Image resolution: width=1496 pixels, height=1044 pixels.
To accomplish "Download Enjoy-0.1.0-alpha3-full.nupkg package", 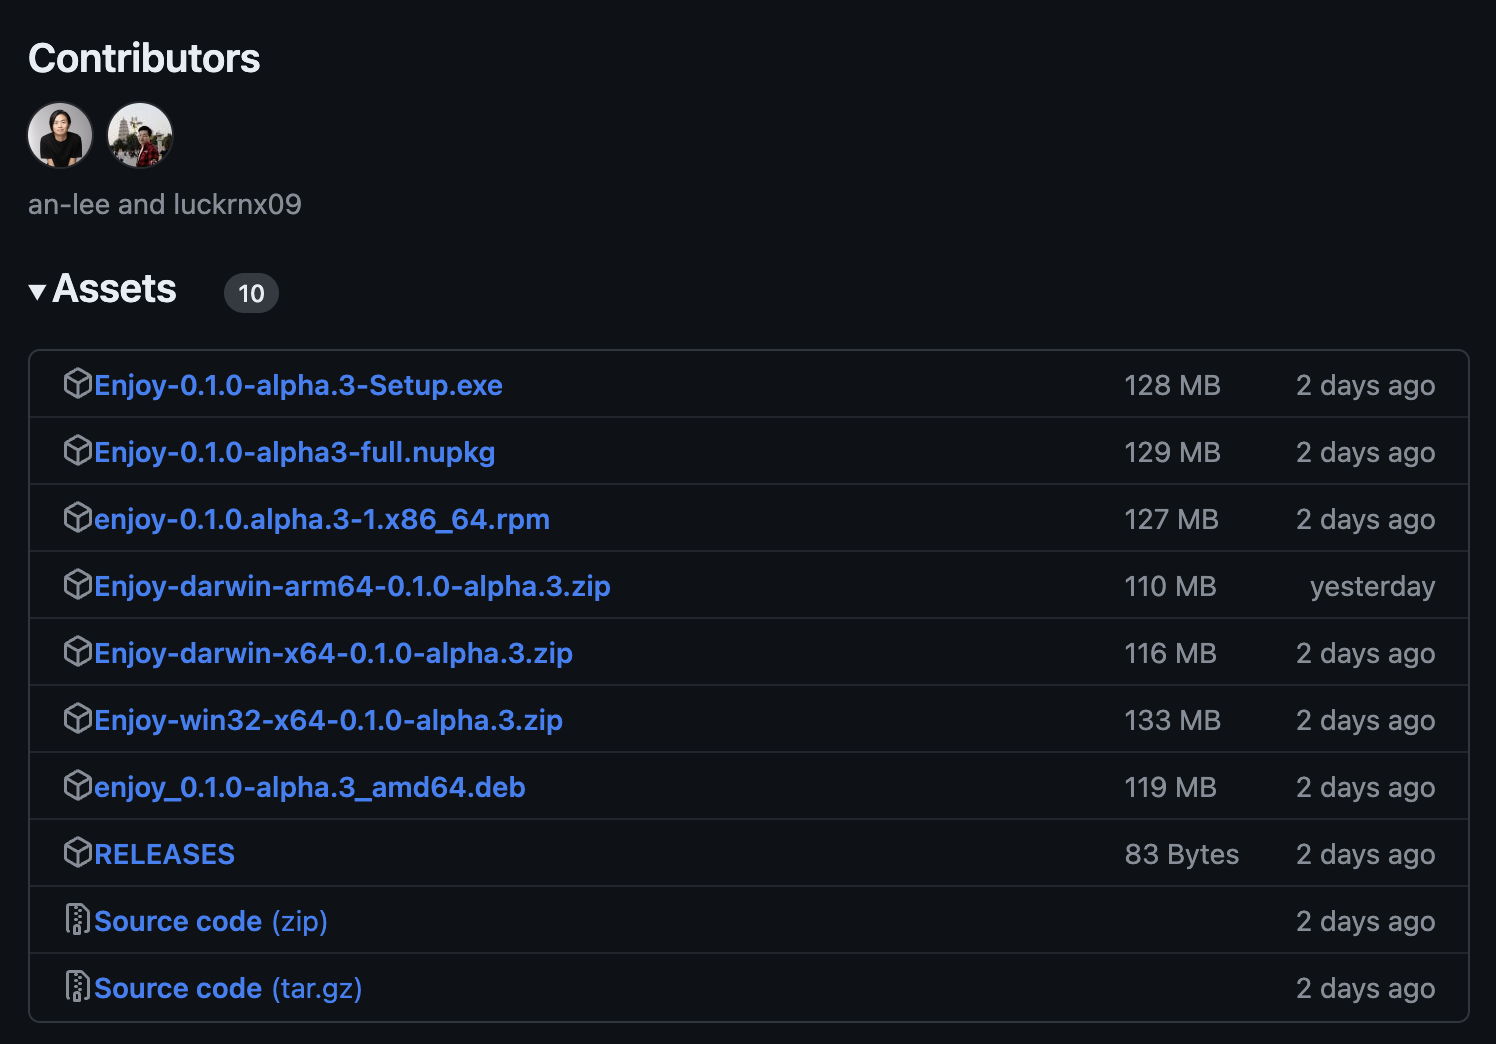I will click(x=294, y=453).
